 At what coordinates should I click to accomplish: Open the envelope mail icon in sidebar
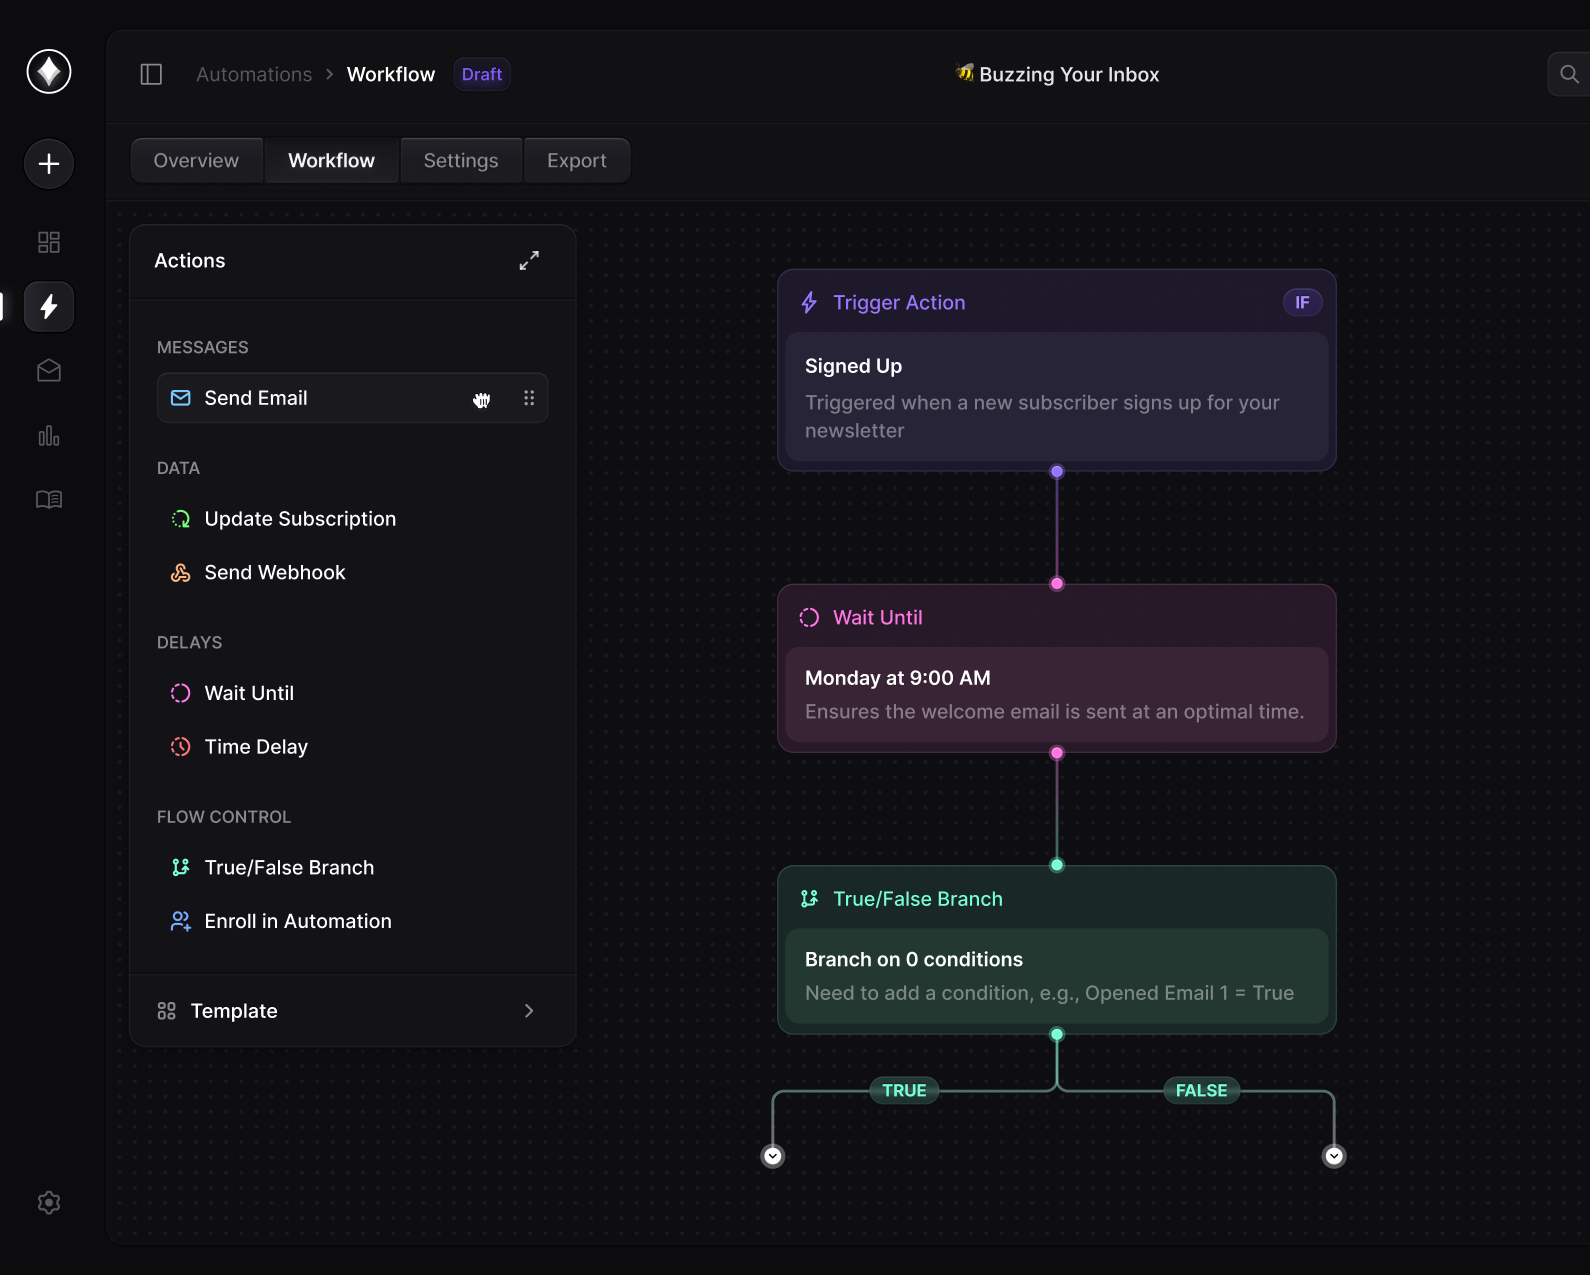pos(49,371)
